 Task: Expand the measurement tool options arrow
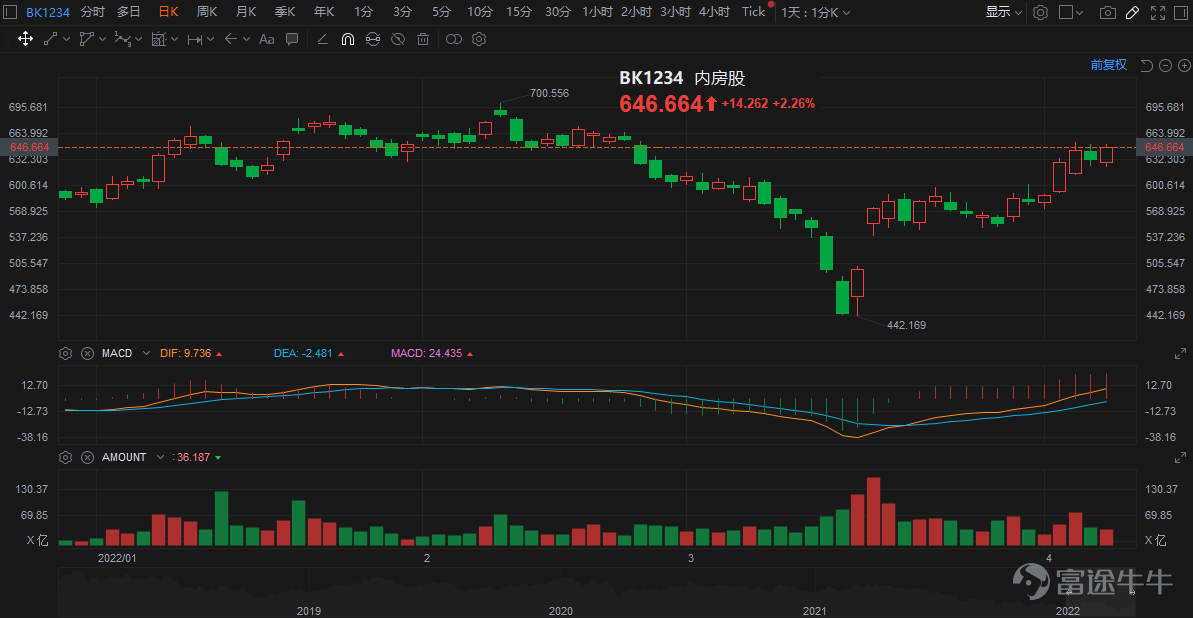click(x=175, y=39)
